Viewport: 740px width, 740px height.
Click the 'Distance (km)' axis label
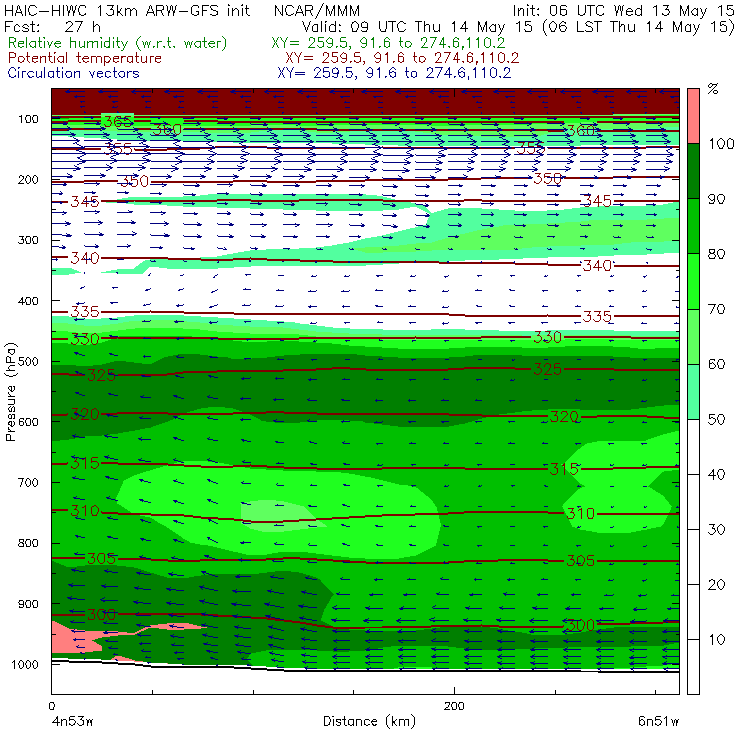click(x=369, y=721)
